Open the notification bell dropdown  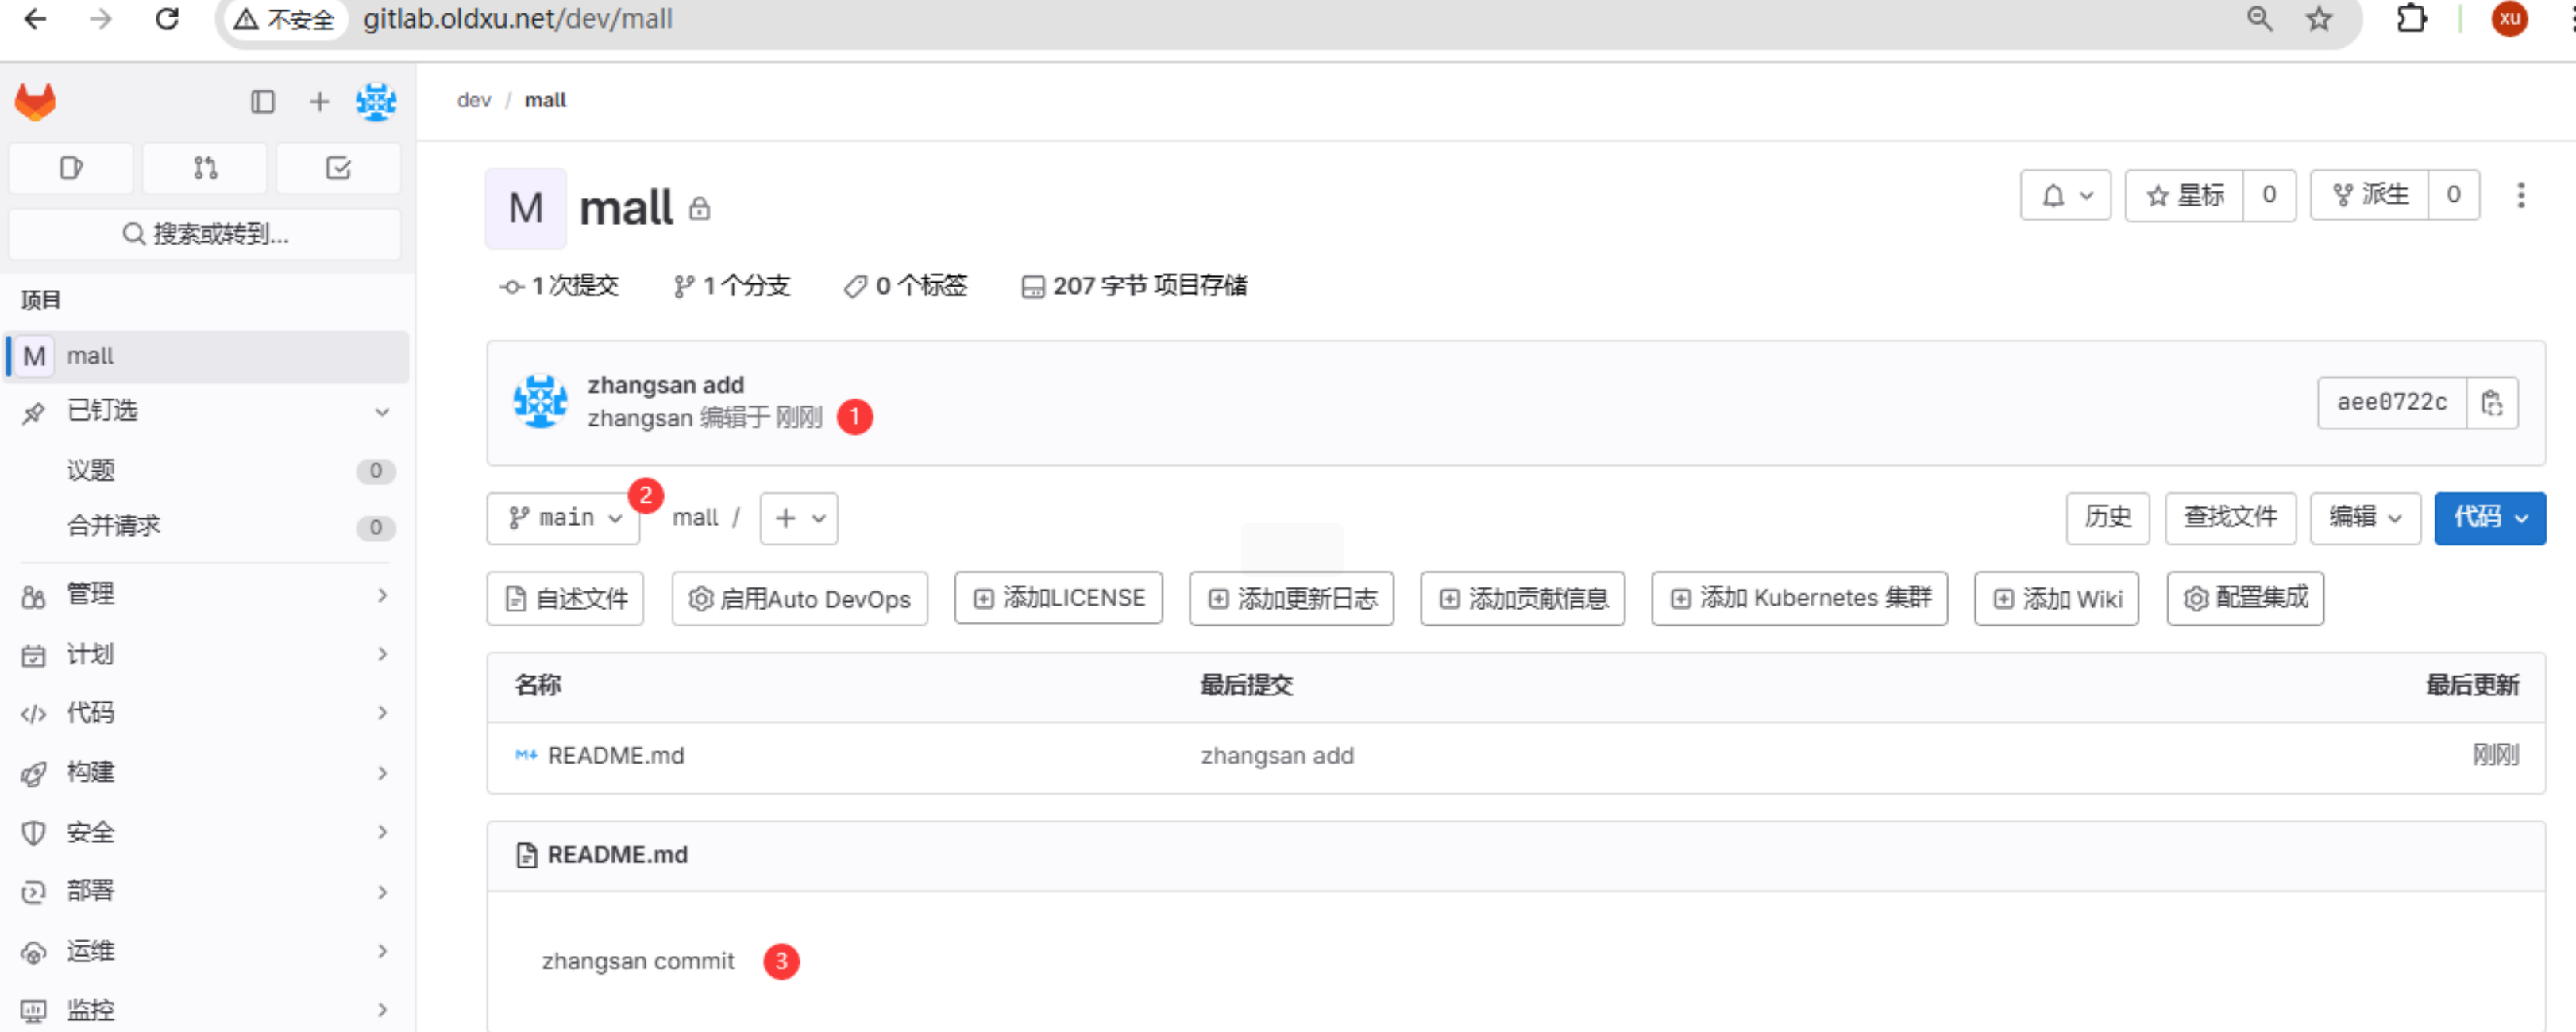click(2065, 195)
